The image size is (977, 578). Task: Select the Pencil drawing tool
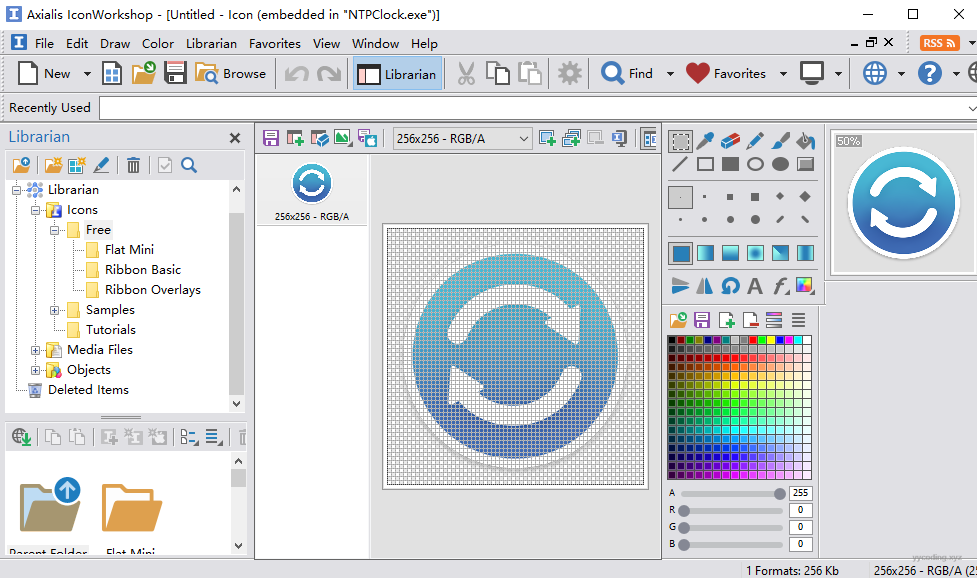(x=755, y=141)
